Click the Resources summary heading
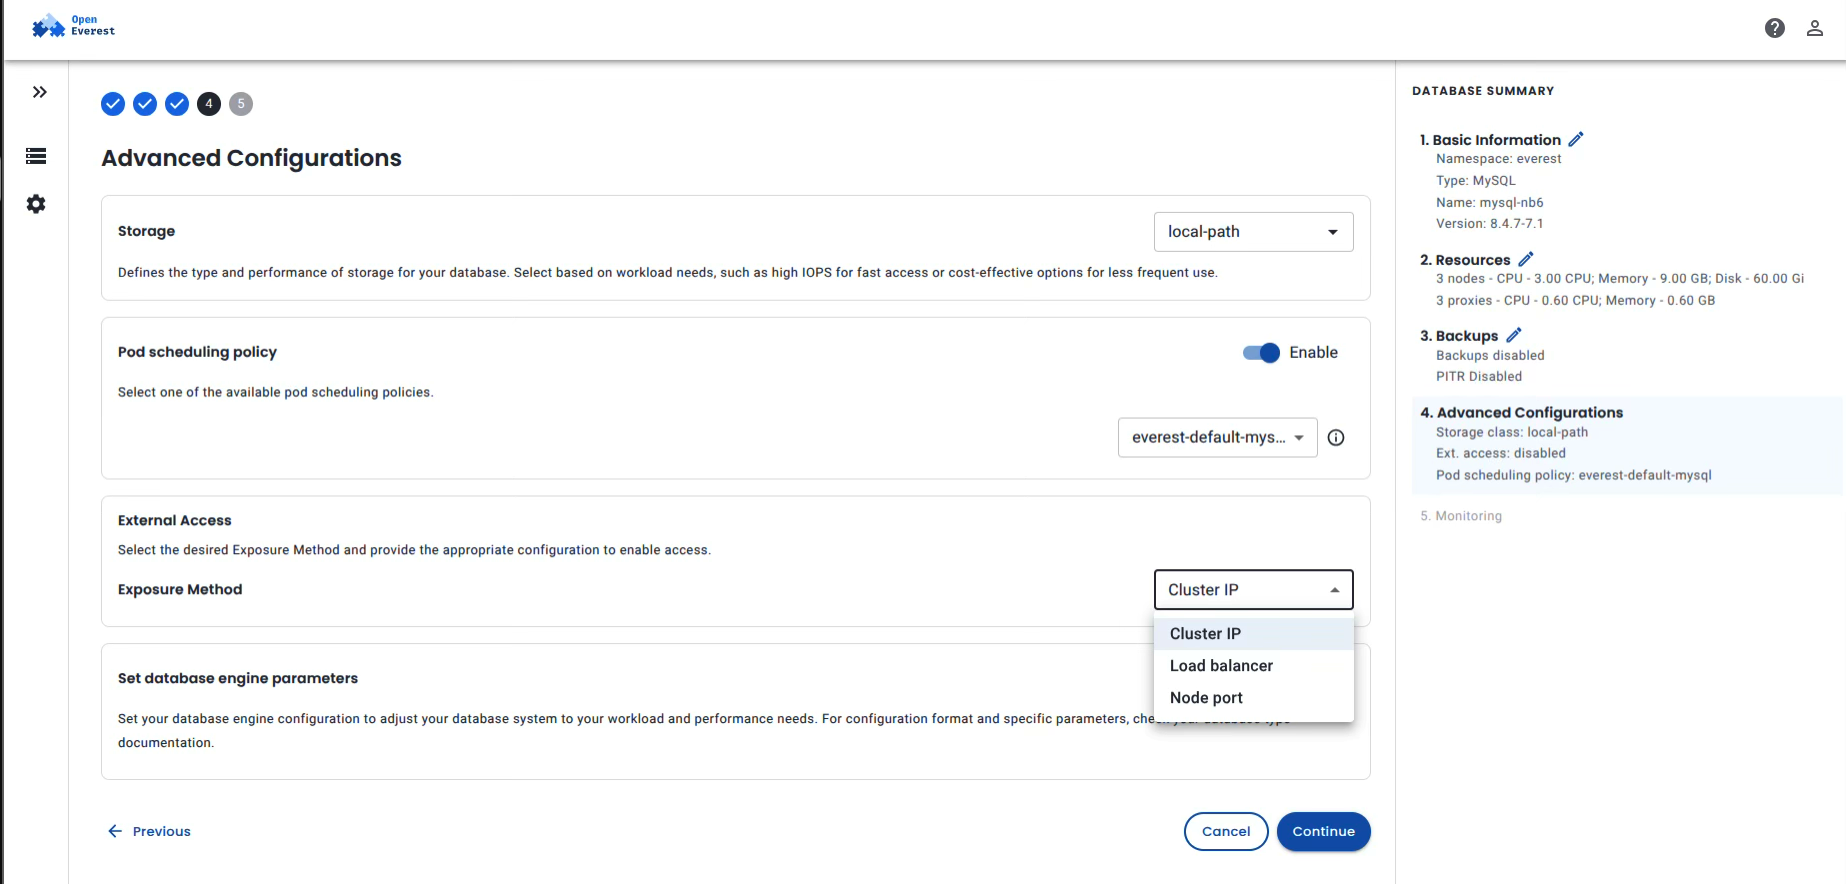 coord(1465,260)
